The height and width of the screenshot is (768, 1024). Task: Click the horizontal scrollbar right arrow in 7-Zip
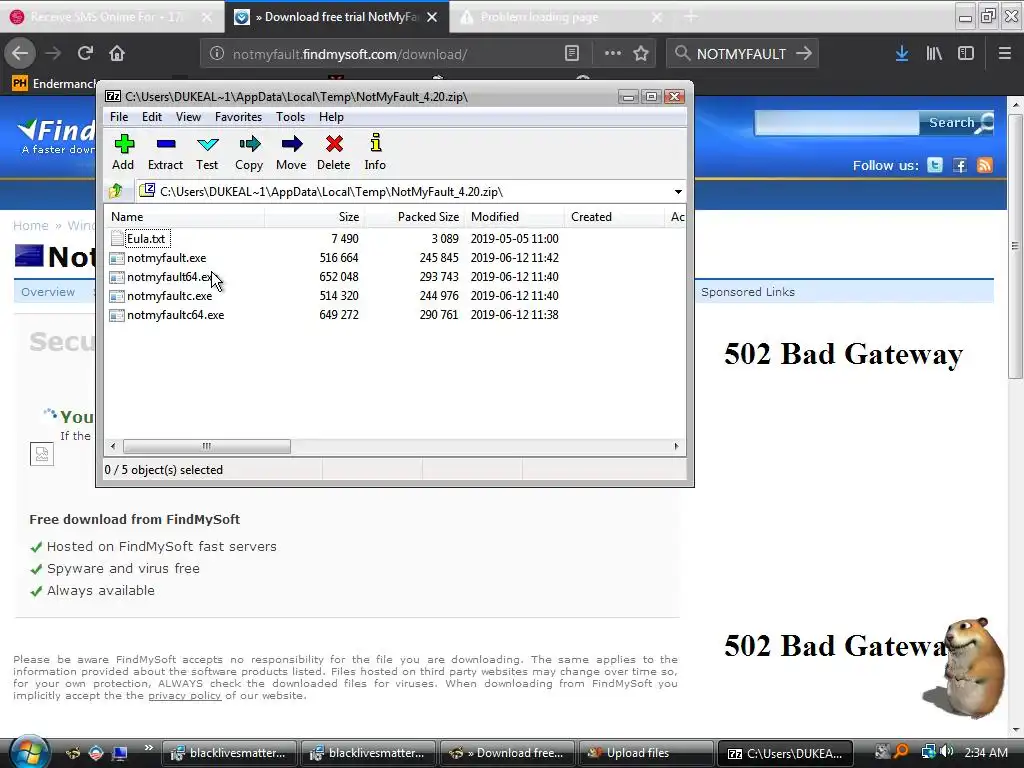tap(676, 446)
